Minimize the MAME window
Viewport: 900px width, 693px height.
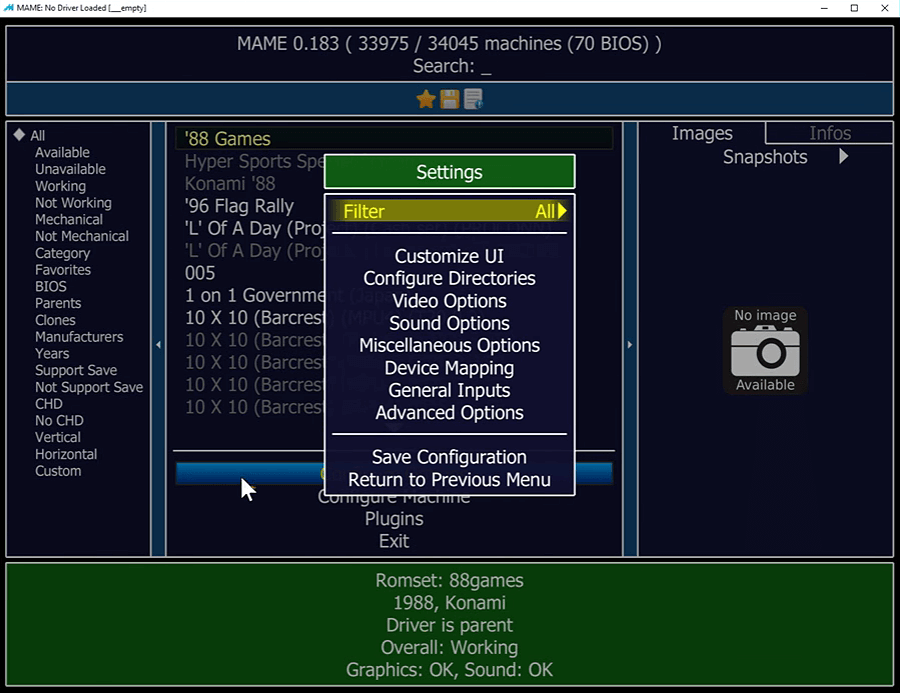point(824,8)
